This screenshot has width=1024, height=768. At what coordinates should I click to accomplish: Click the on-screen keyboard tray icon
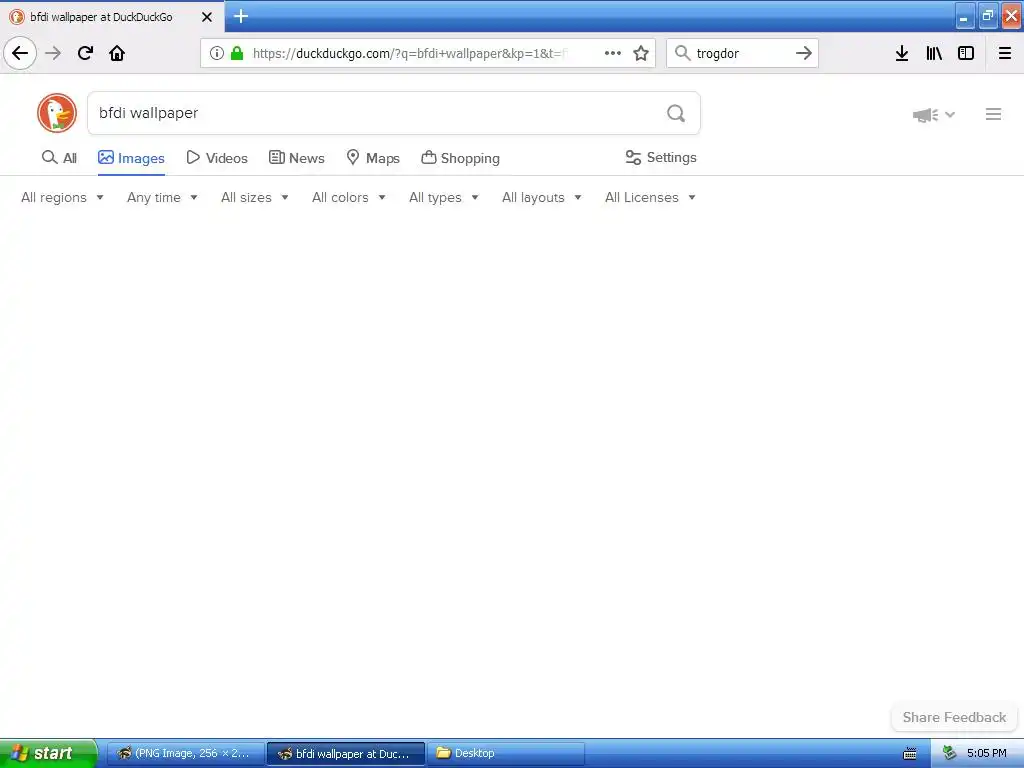(909, 754)
